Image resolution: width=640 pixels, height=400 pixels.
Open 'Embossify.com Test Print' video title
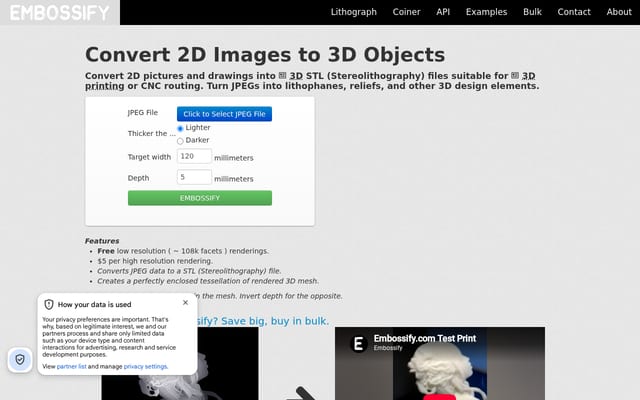(424, 338)
